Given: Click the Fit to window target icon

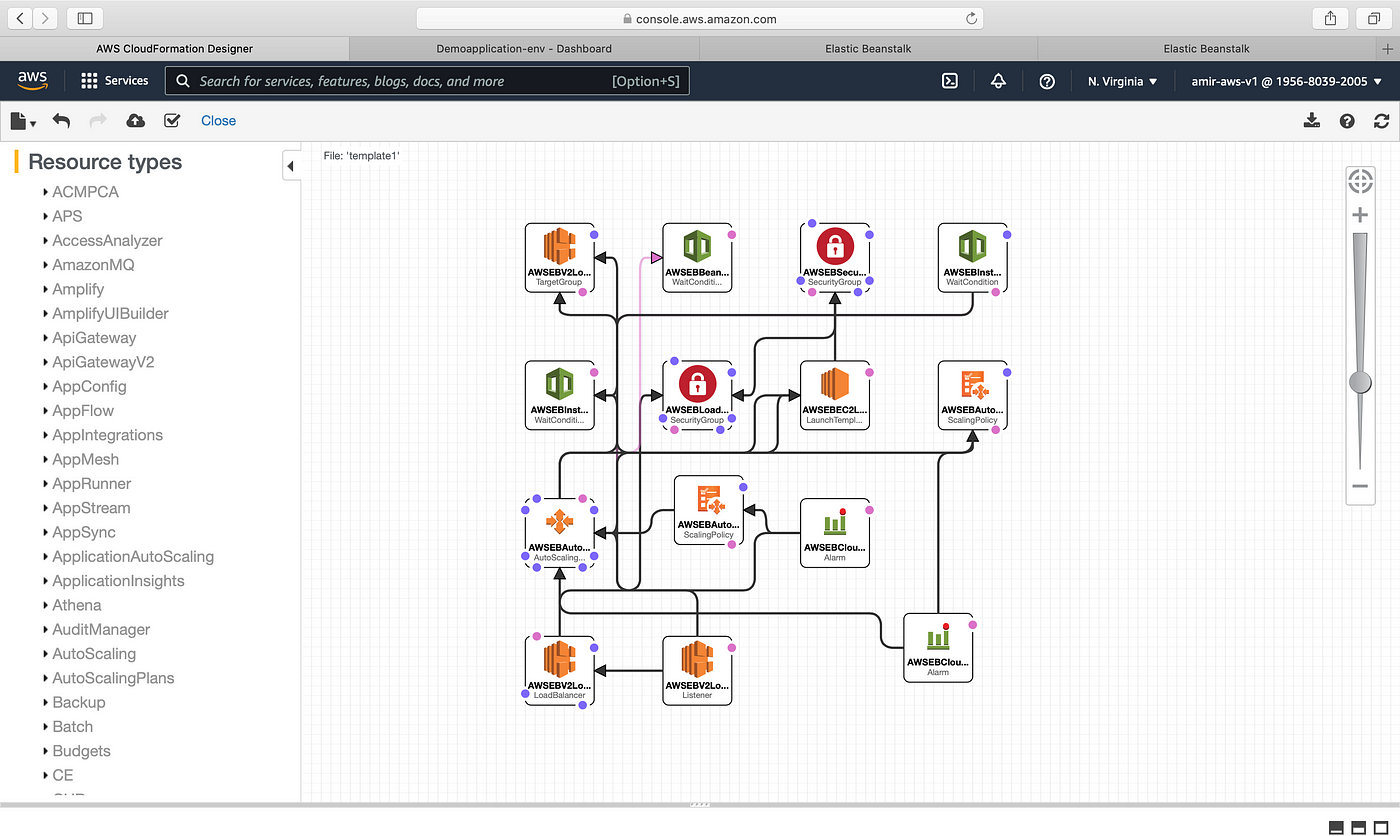Looking at the screenshot, I should 1360,181.
